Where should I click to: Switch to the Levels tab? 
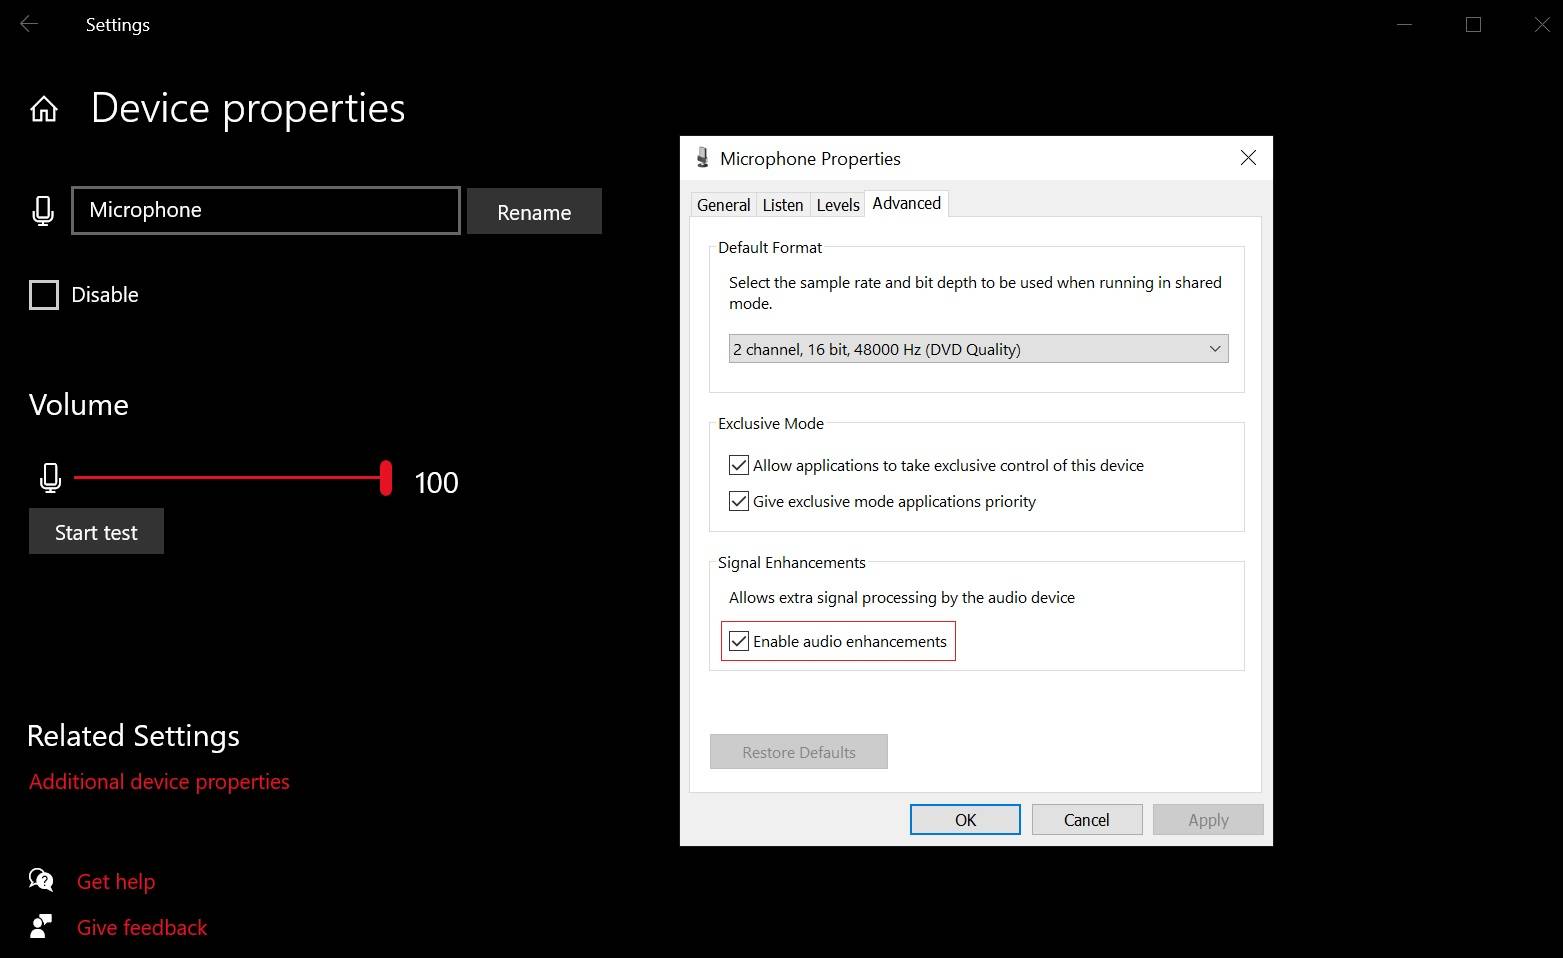click(837, 204)
